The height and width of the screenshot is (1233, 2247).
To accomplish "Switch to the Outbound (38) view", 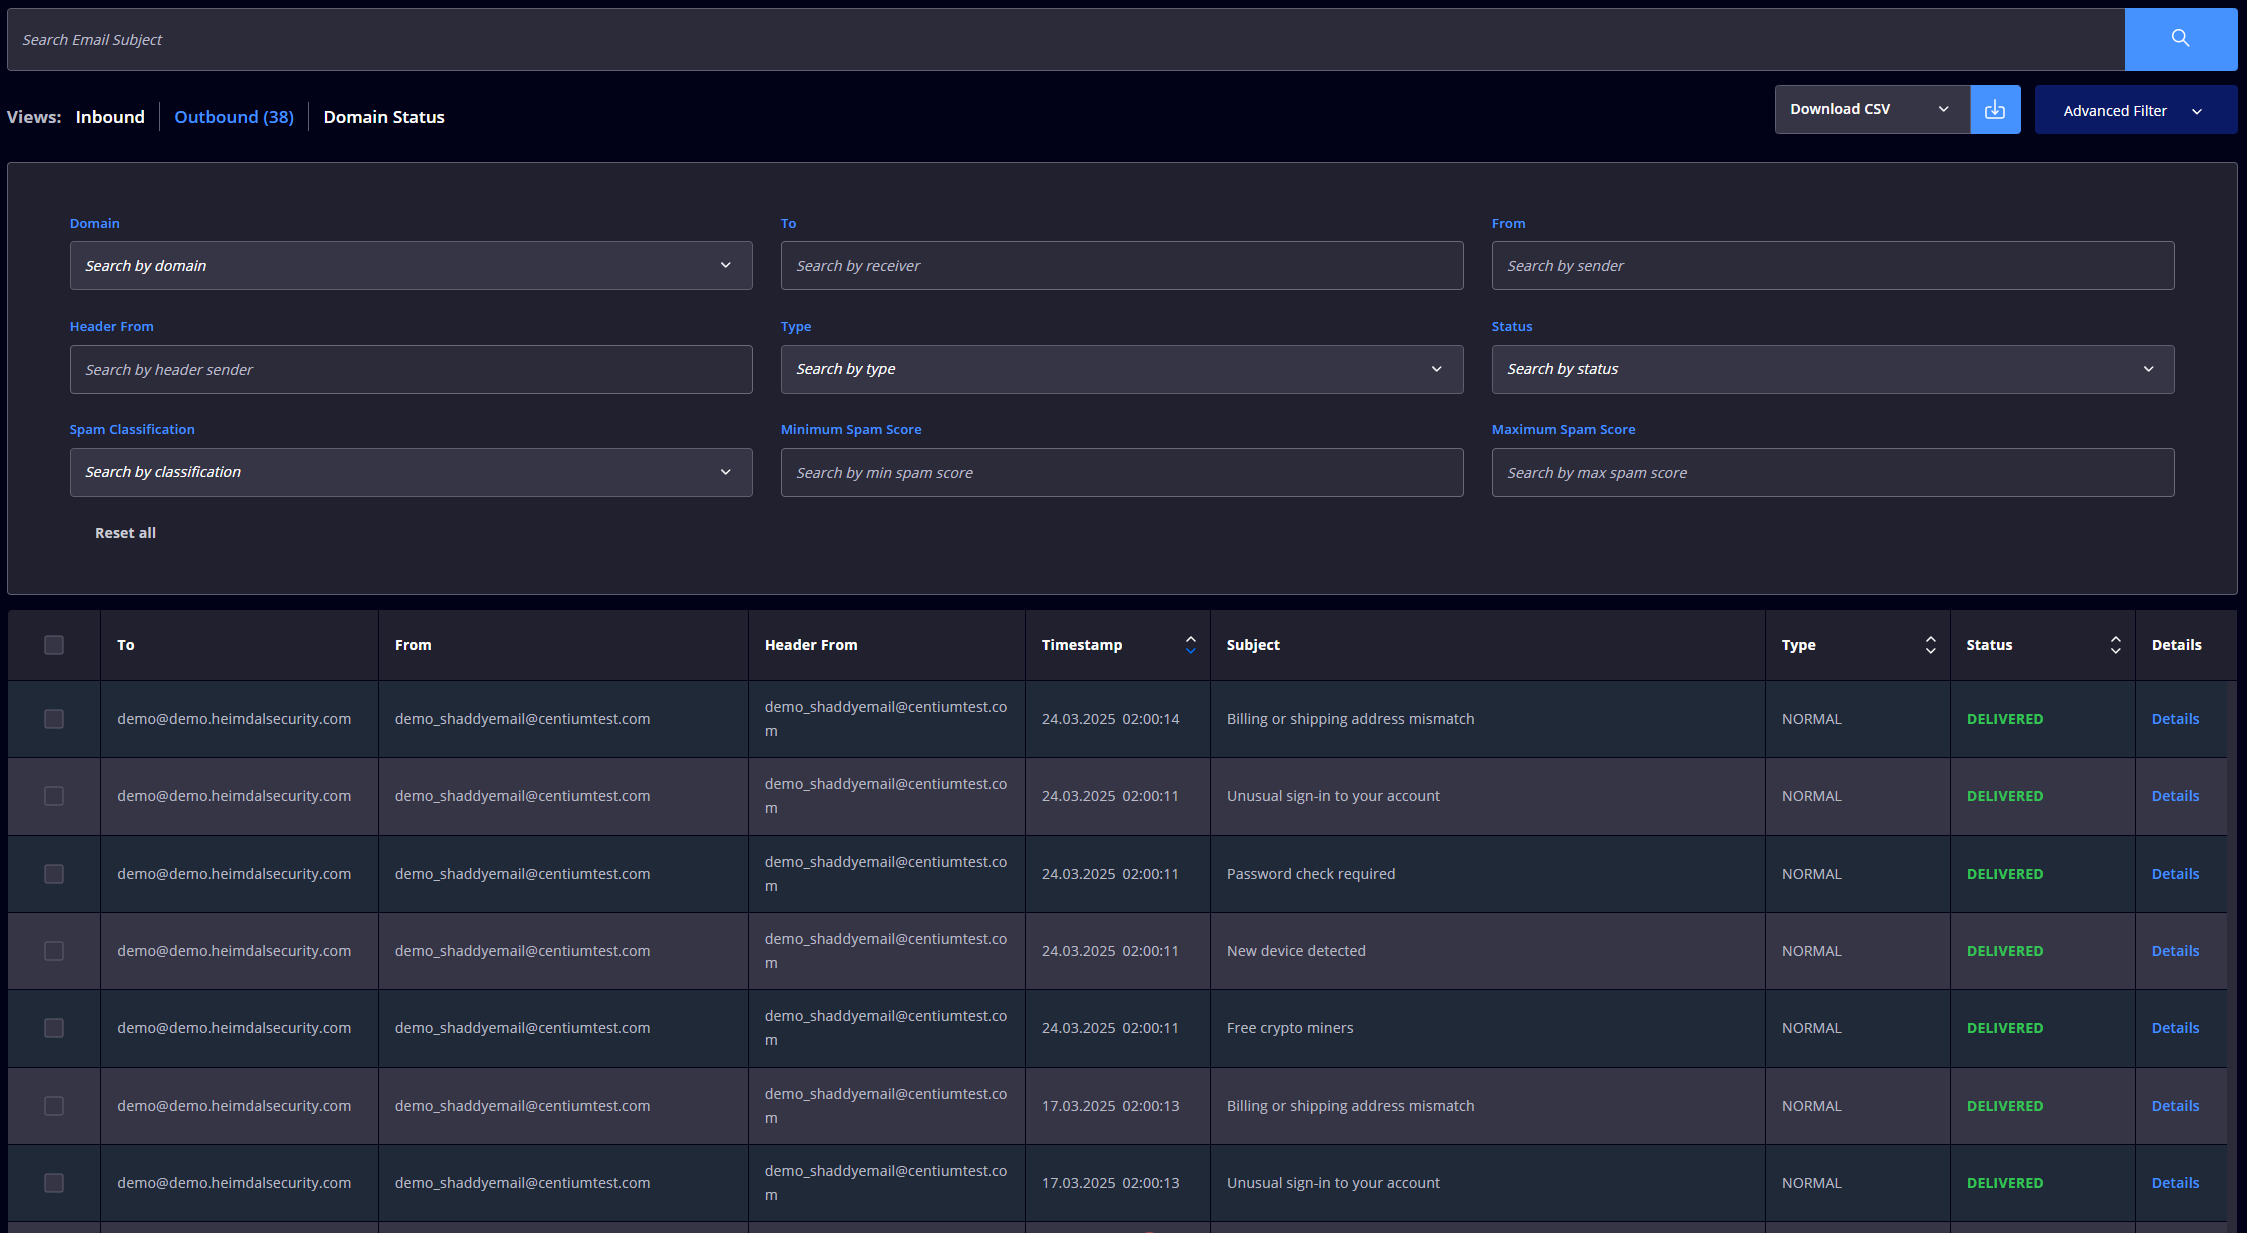I will [x=234, y=117].
